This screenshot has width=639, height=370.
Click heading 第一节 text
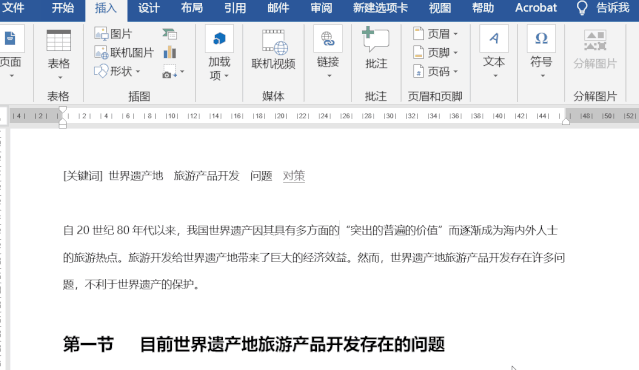click(x=88, y=344)
